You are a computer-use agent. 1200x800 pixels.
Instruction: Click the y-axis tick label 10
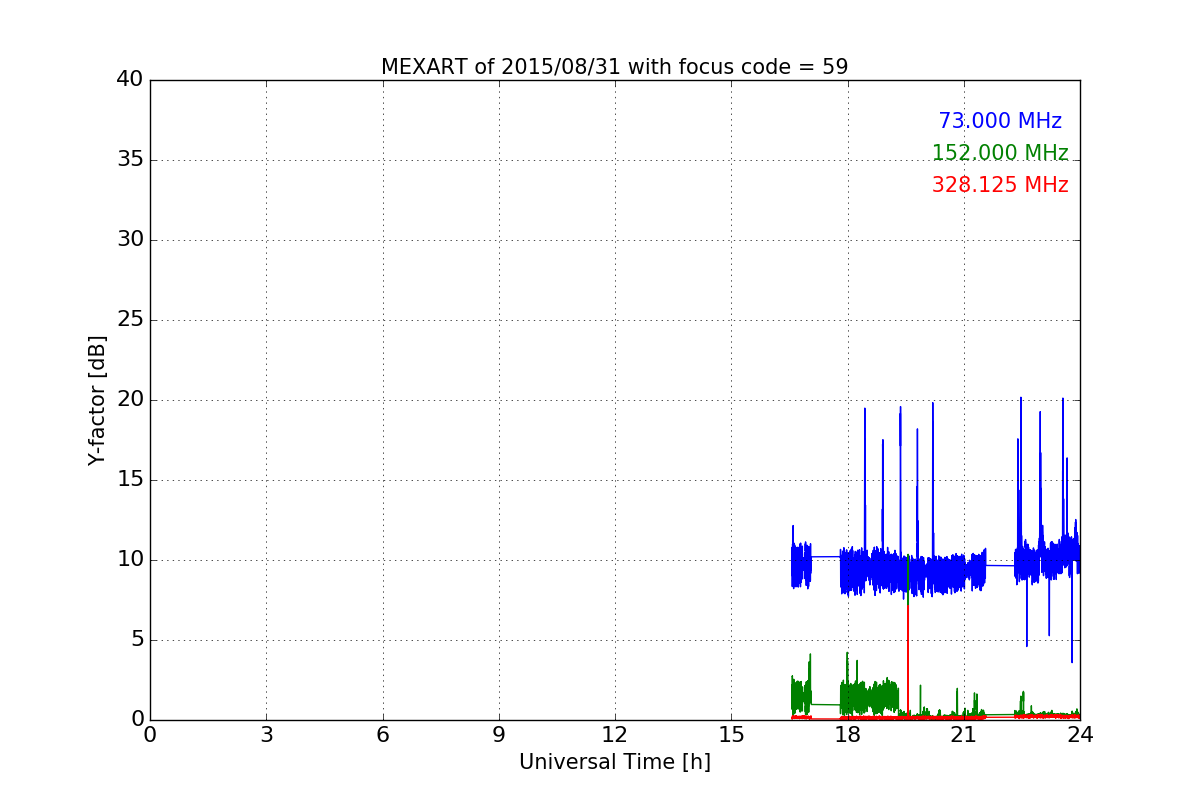tap(130, 560)
